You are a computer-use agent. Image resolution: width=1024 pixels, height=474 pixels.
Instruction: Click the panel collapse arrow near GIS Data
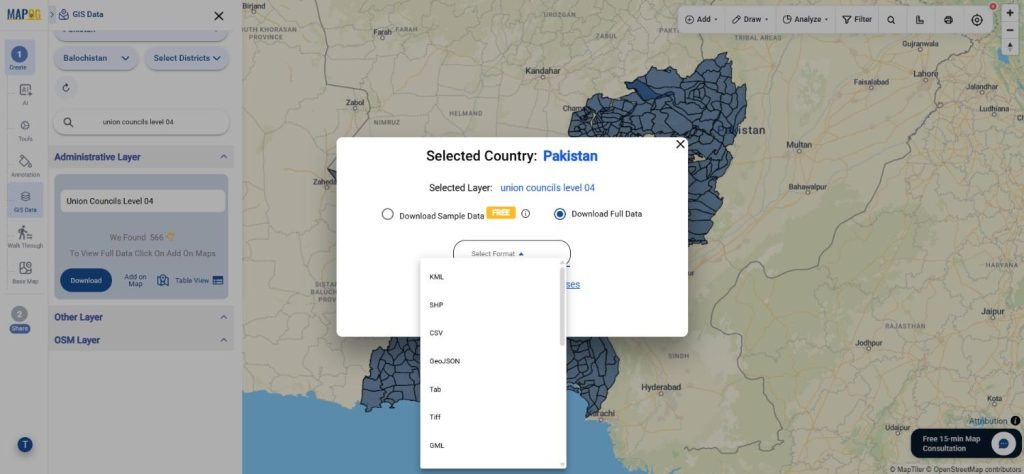(52, 14)
